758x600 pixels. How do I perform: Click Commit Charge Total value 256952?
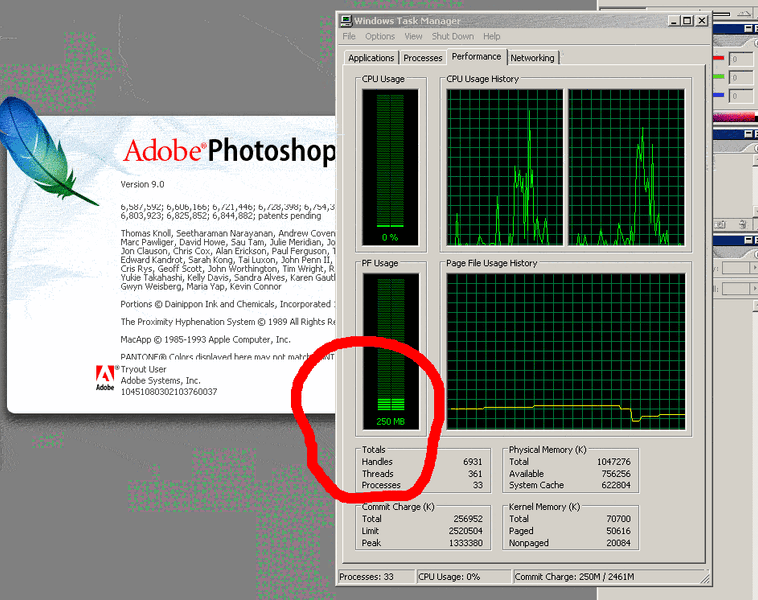(467, 519)
